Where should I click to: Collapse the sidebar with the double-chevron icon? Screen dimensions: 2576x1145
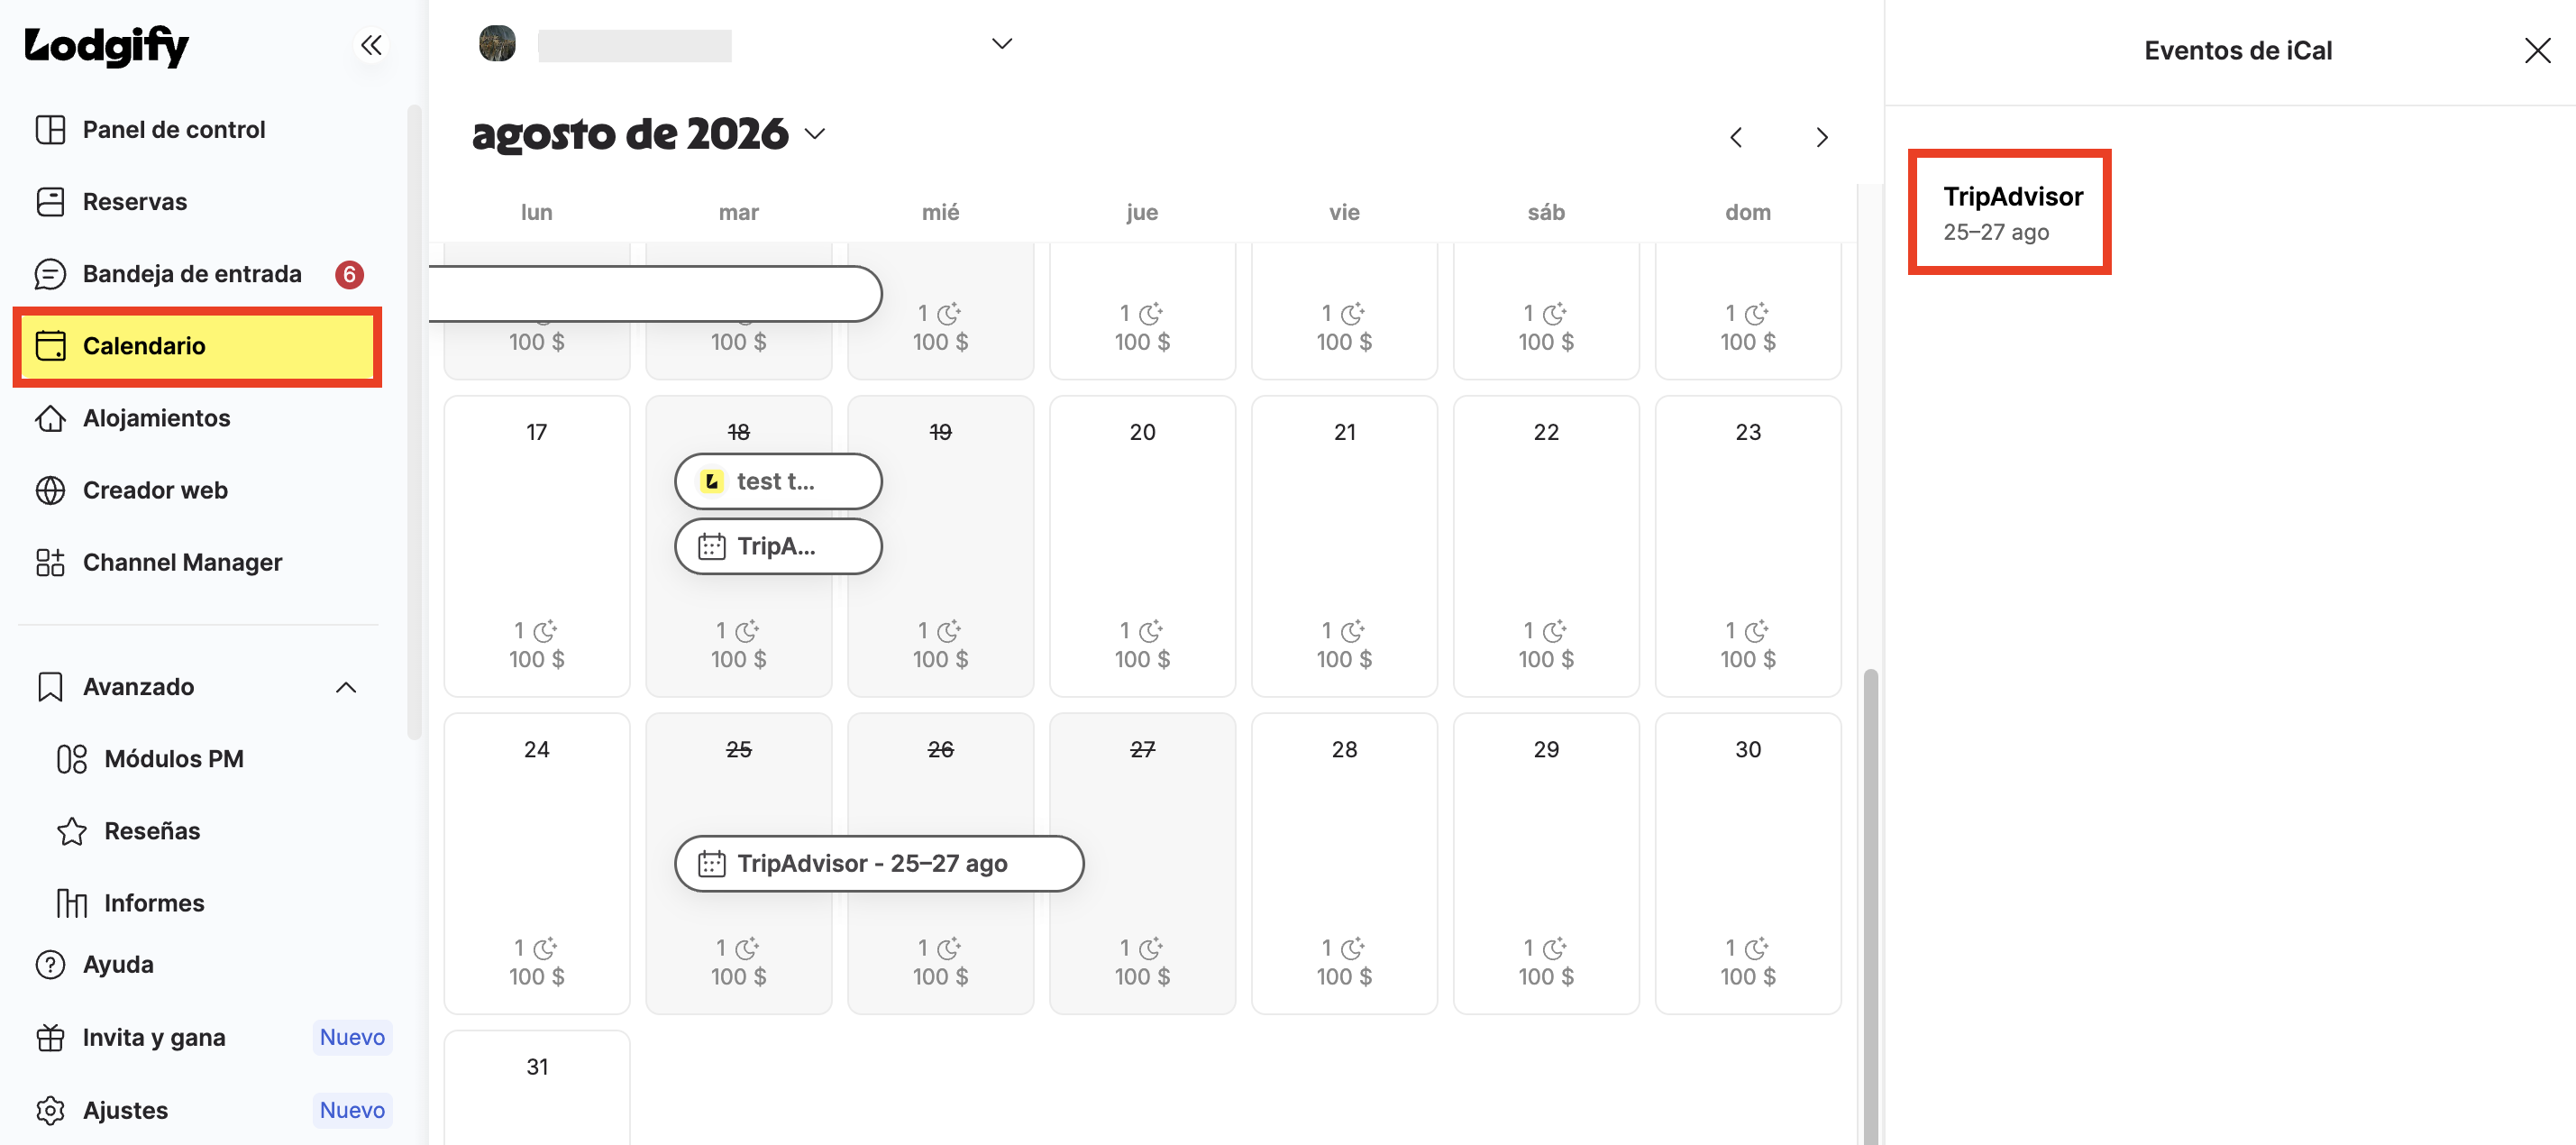371,45
